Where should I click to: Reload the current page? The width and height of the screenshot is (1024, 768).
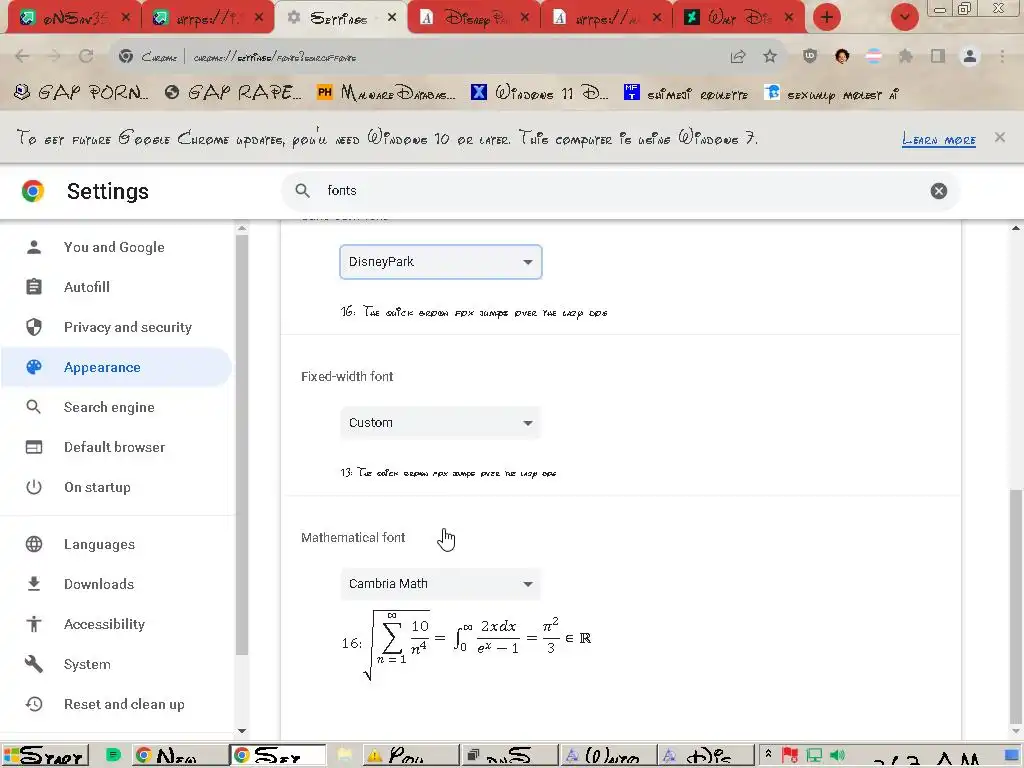[x=86, y=57]
